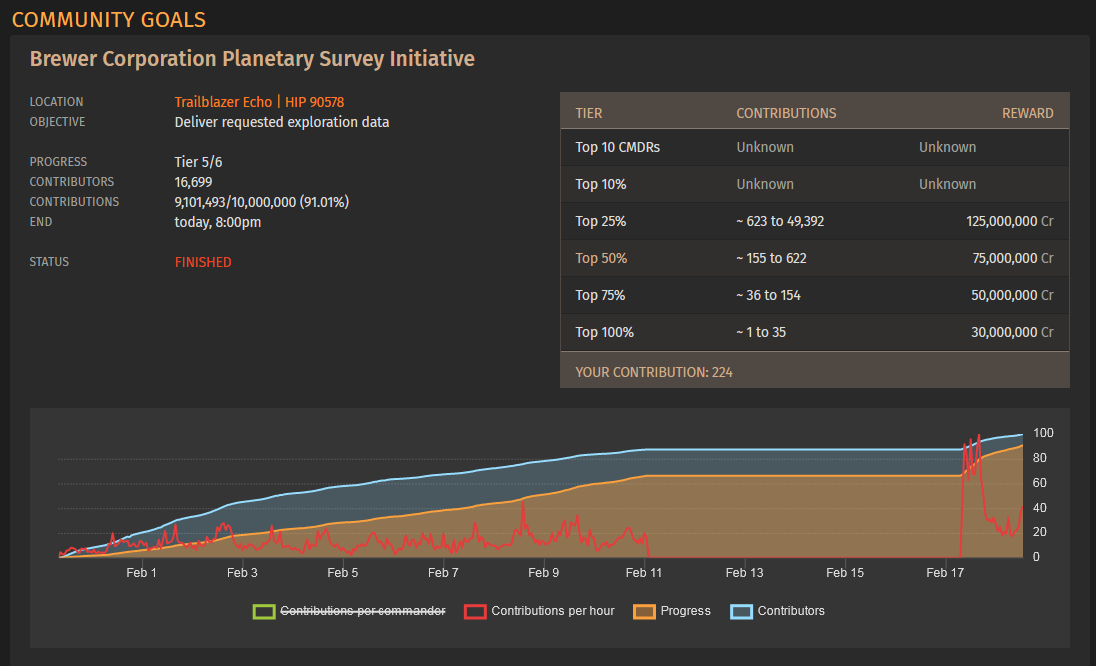This screenshot has height=666, width=1096.
Task: Toggle the Progress legend entry
Action: (x=672, y=611)
